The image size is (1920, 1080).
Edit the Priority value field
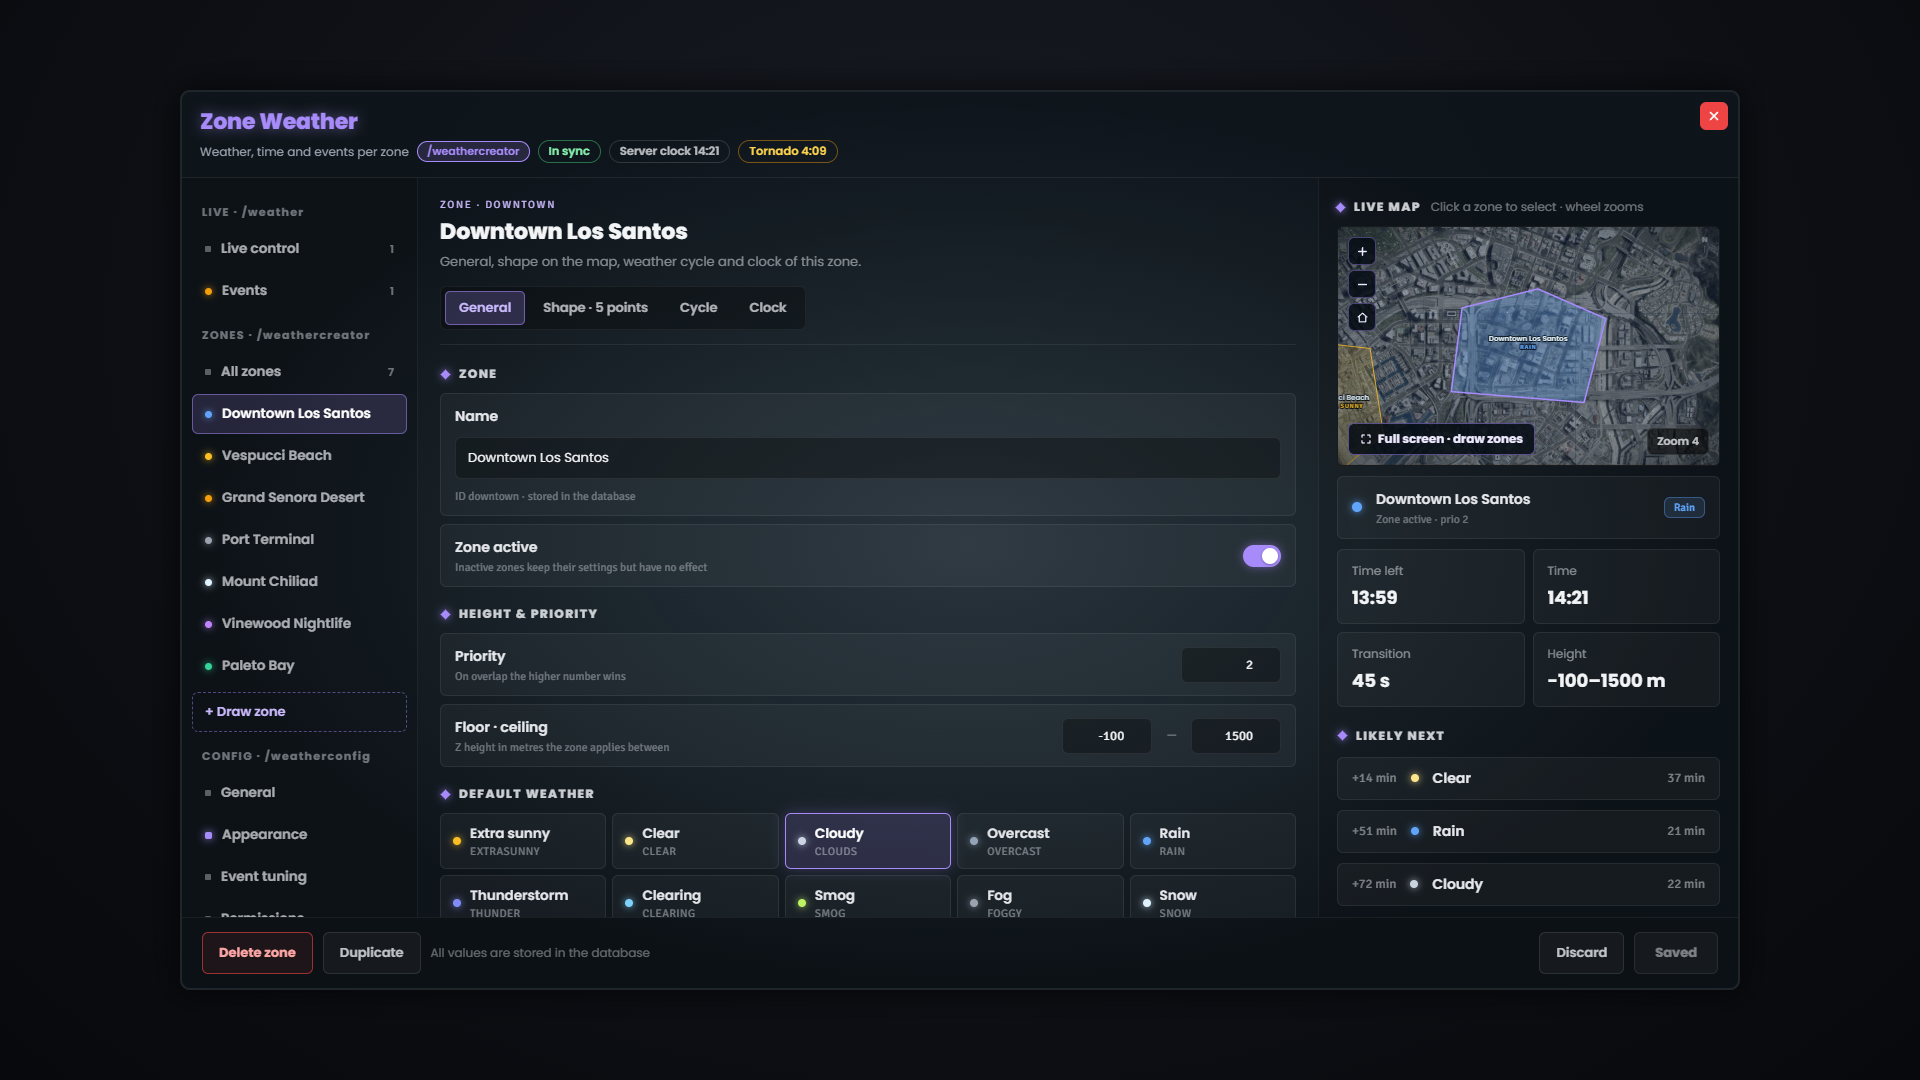point(1231,665)
